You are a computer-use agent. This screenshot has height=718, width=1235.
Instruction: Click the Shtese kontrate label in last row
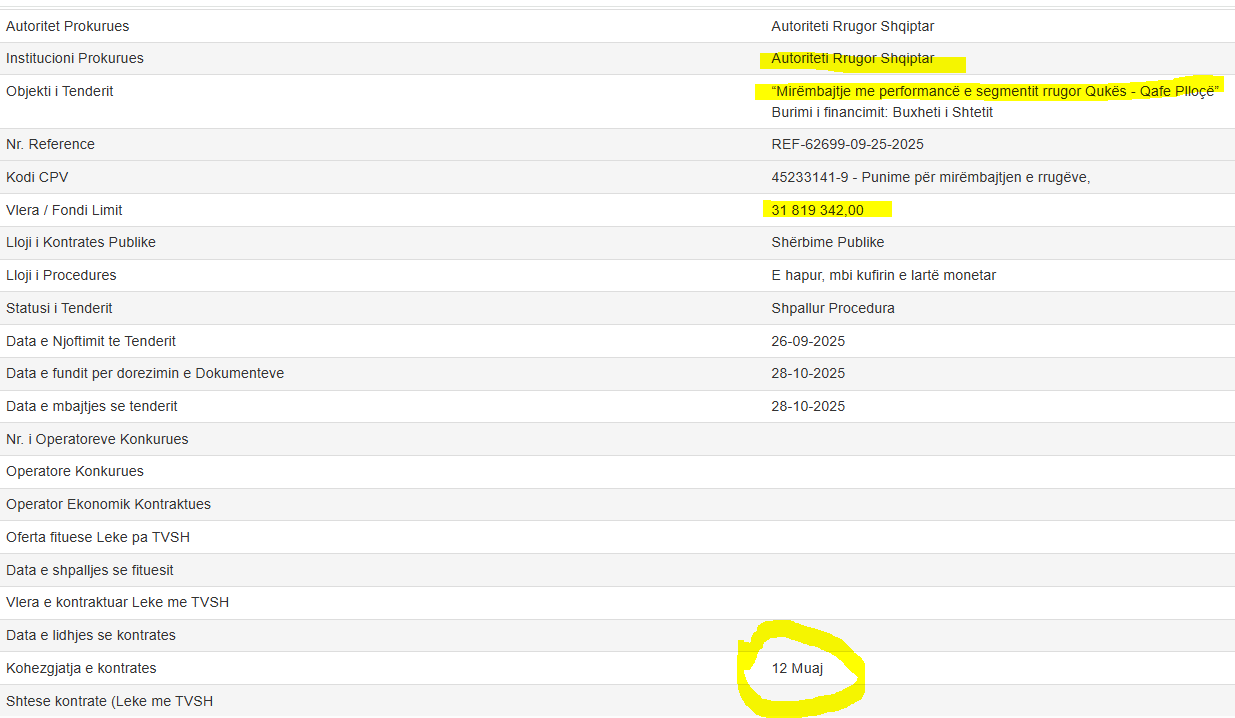(109, 701)
